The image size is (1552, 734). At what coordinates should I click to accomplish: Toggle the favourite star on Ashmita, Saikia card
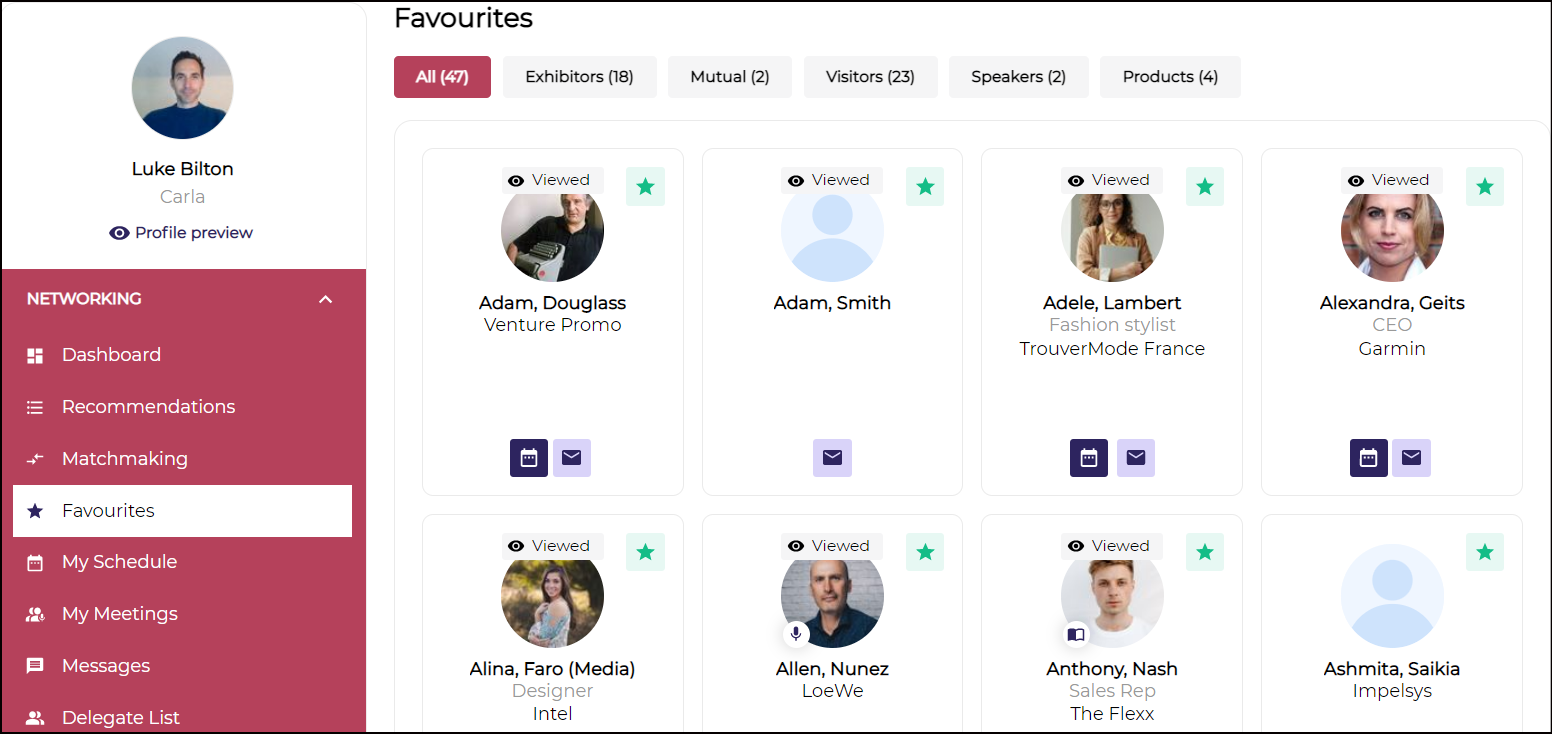coord(1485,552)
